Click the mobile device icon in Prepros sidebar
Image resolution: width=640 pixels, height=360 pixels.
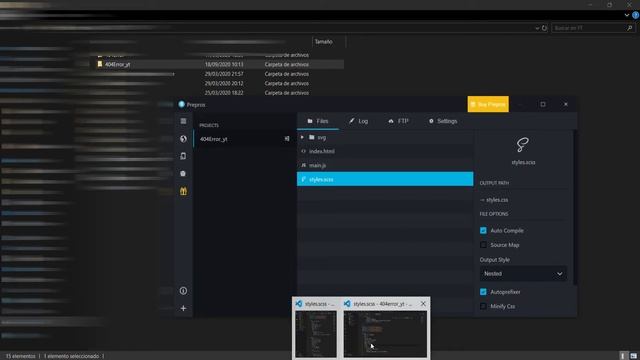(183, 156)
